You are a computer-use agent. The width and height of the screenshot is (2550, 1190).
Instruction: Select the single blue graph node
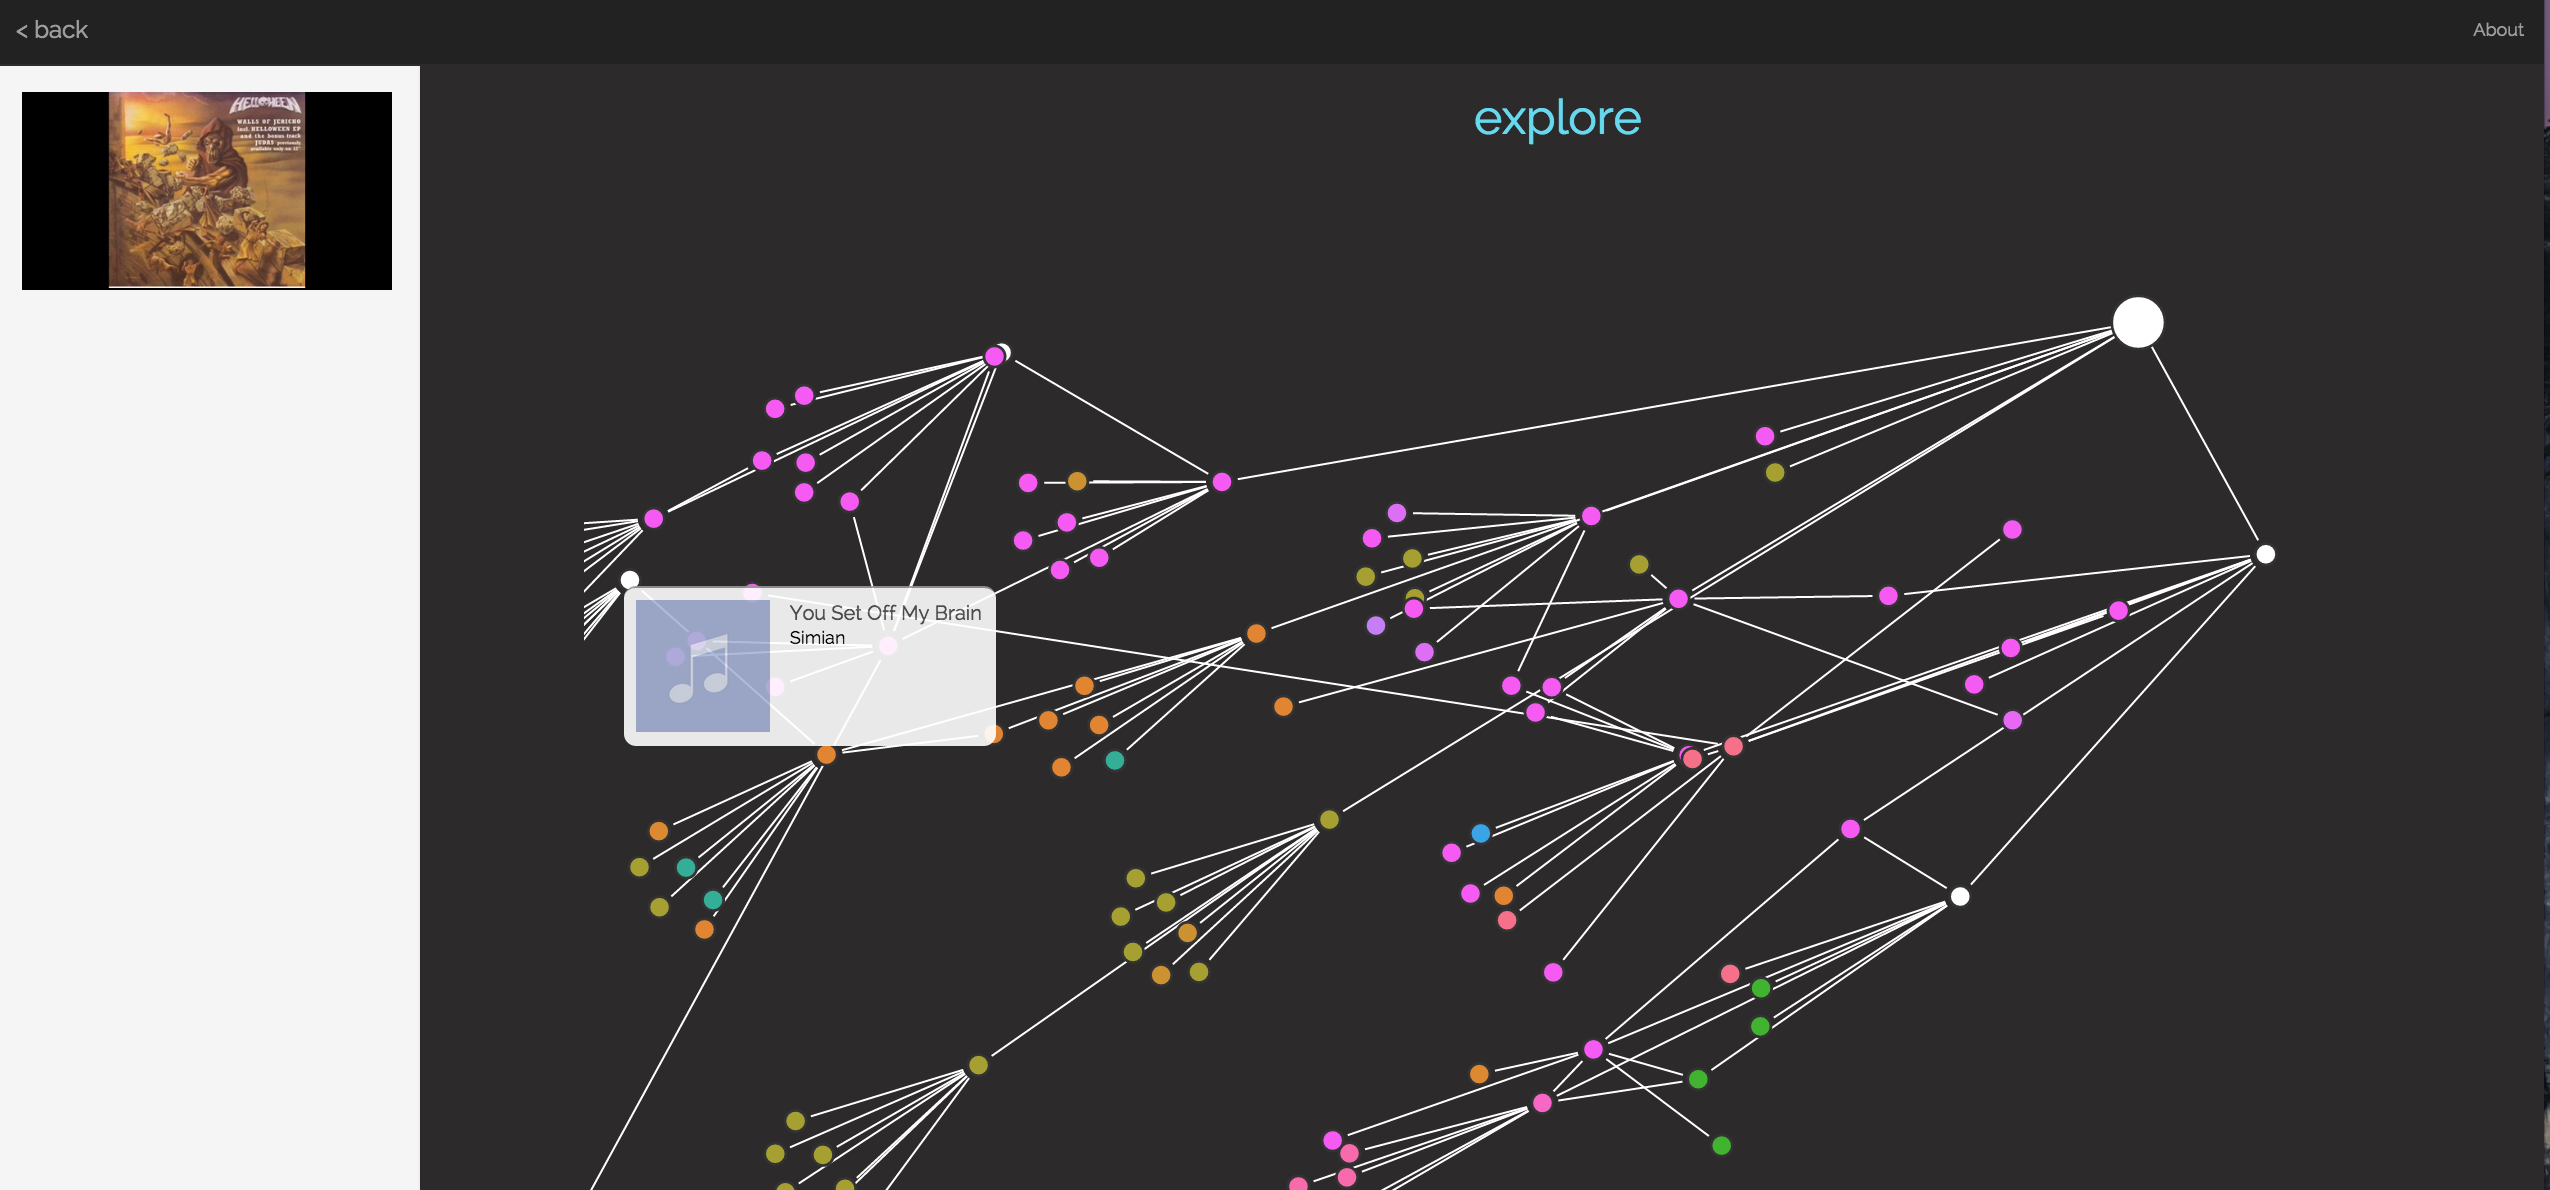pyautogui.click(x=1480, y=833)
